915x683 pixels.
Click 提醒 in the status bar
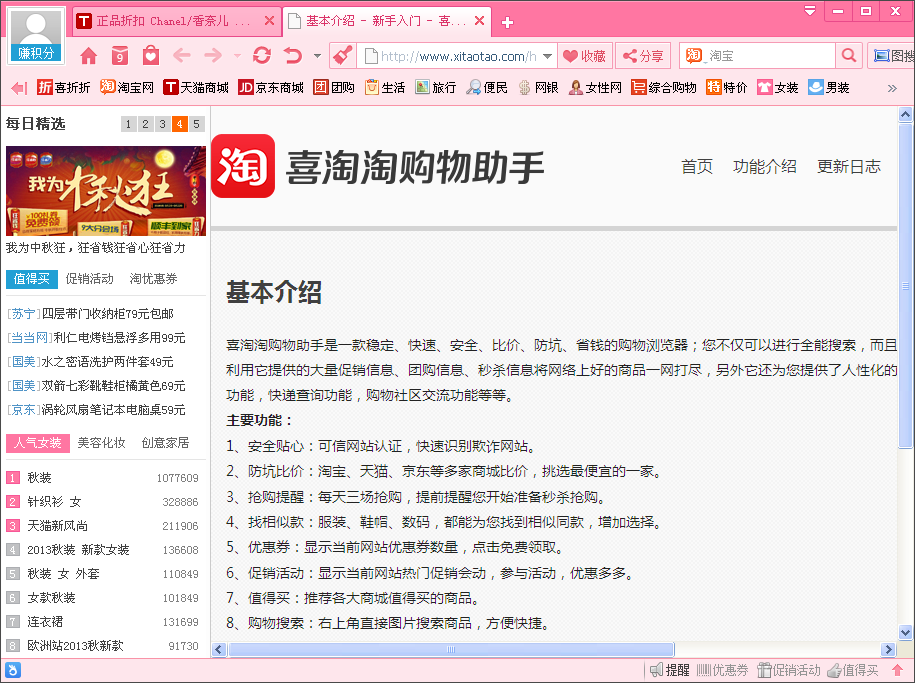tap(670, 670)
